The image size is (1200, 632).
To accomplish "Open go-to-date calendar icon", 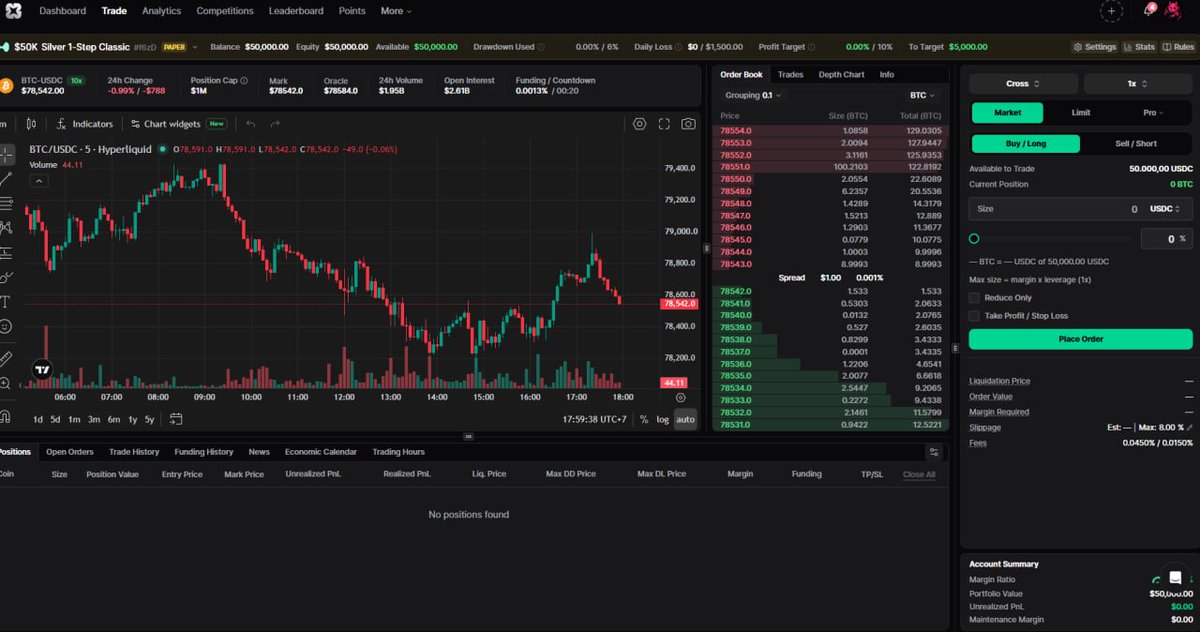I will point(176,419).
